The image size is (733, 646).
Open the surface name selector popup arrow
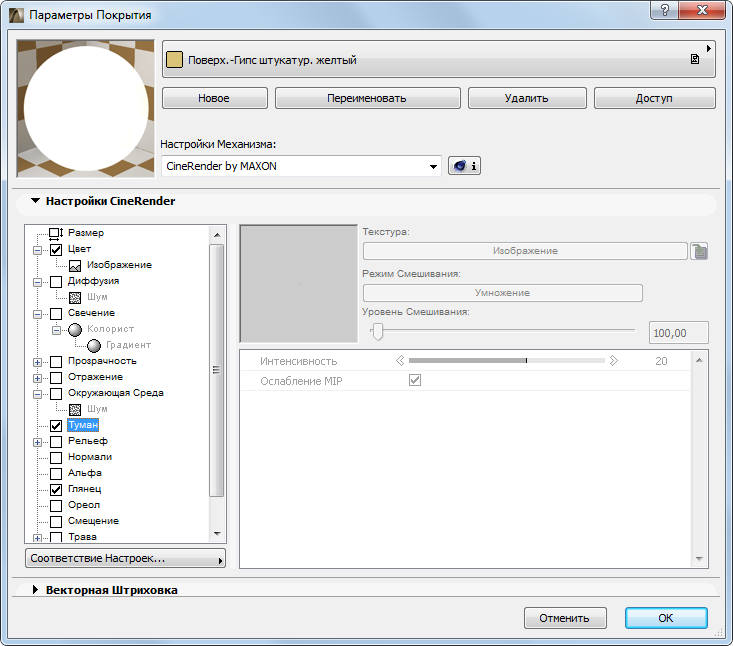709,48
